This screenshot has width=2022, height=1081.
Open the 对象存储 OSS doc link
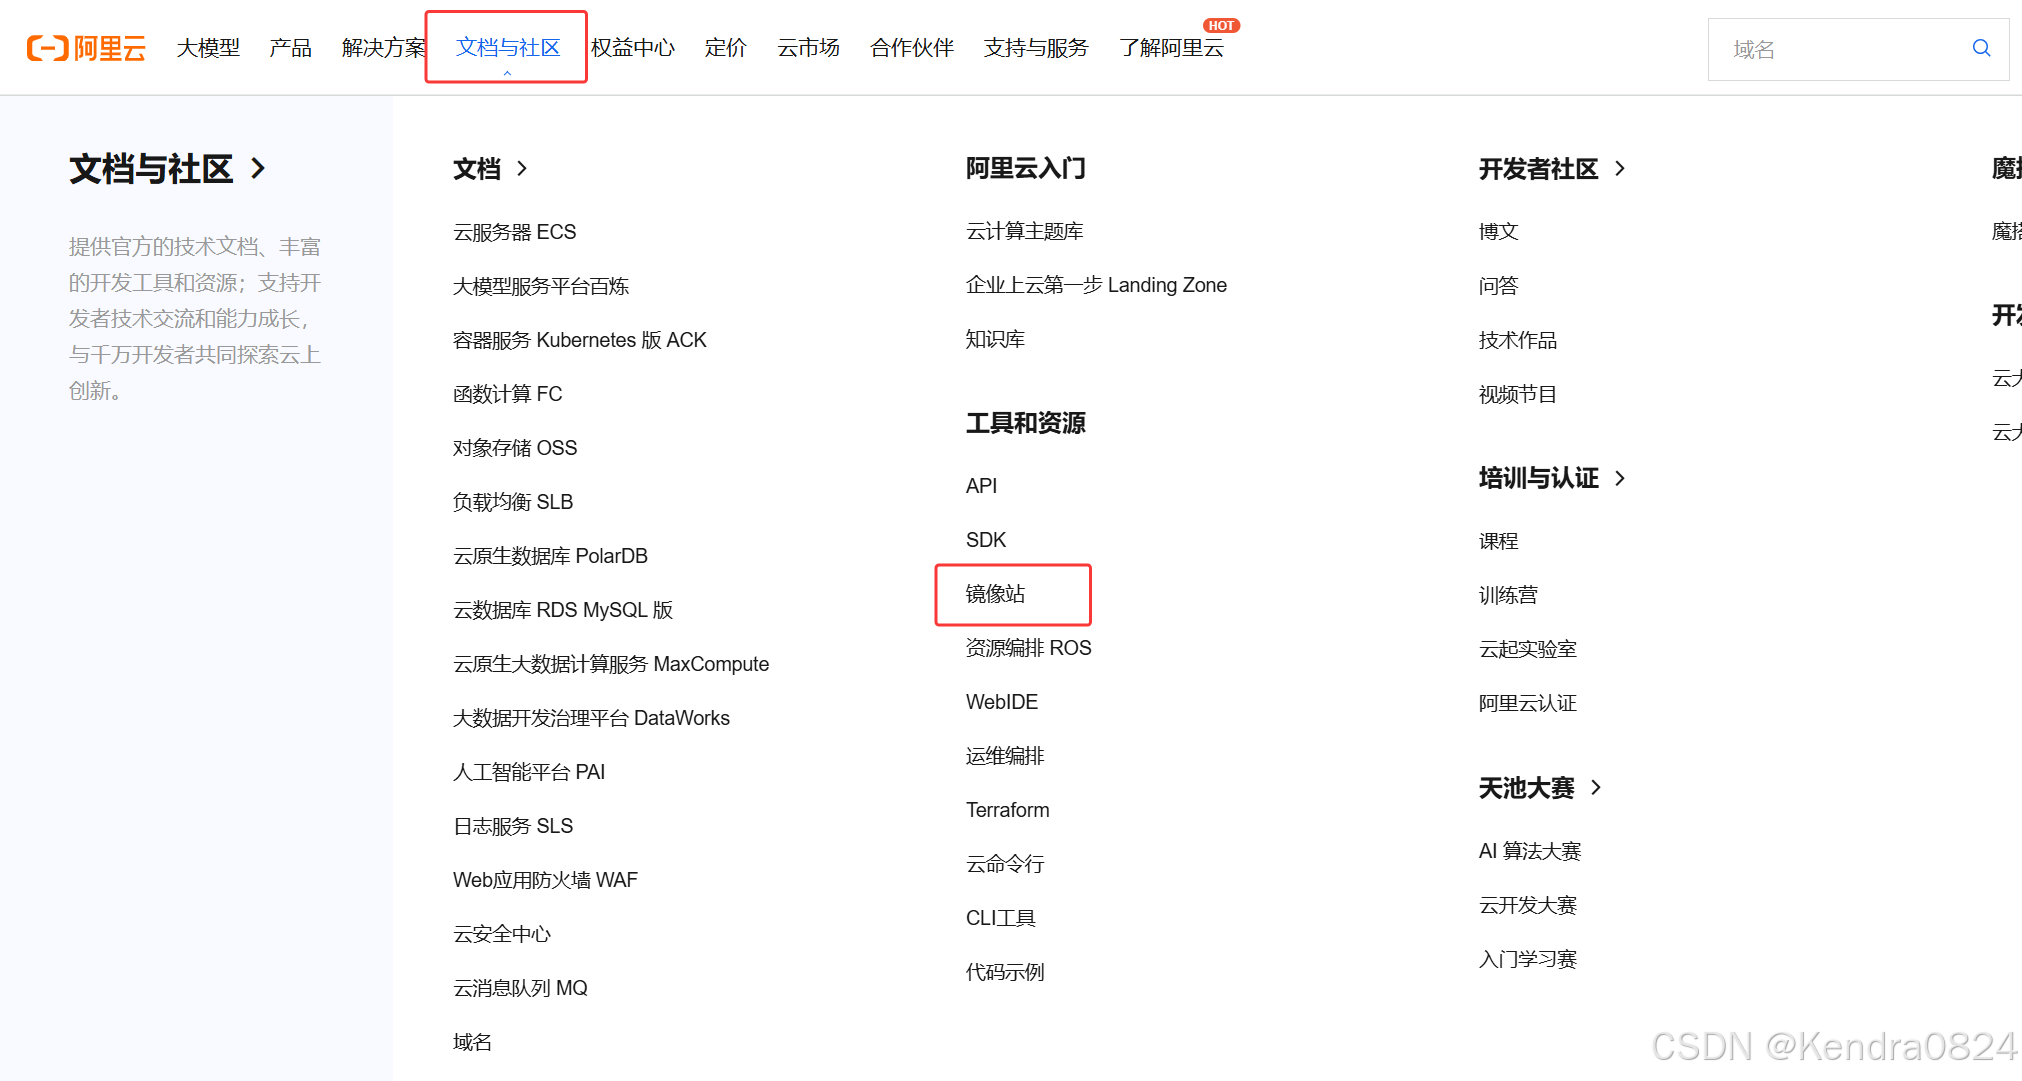(514, 448)
